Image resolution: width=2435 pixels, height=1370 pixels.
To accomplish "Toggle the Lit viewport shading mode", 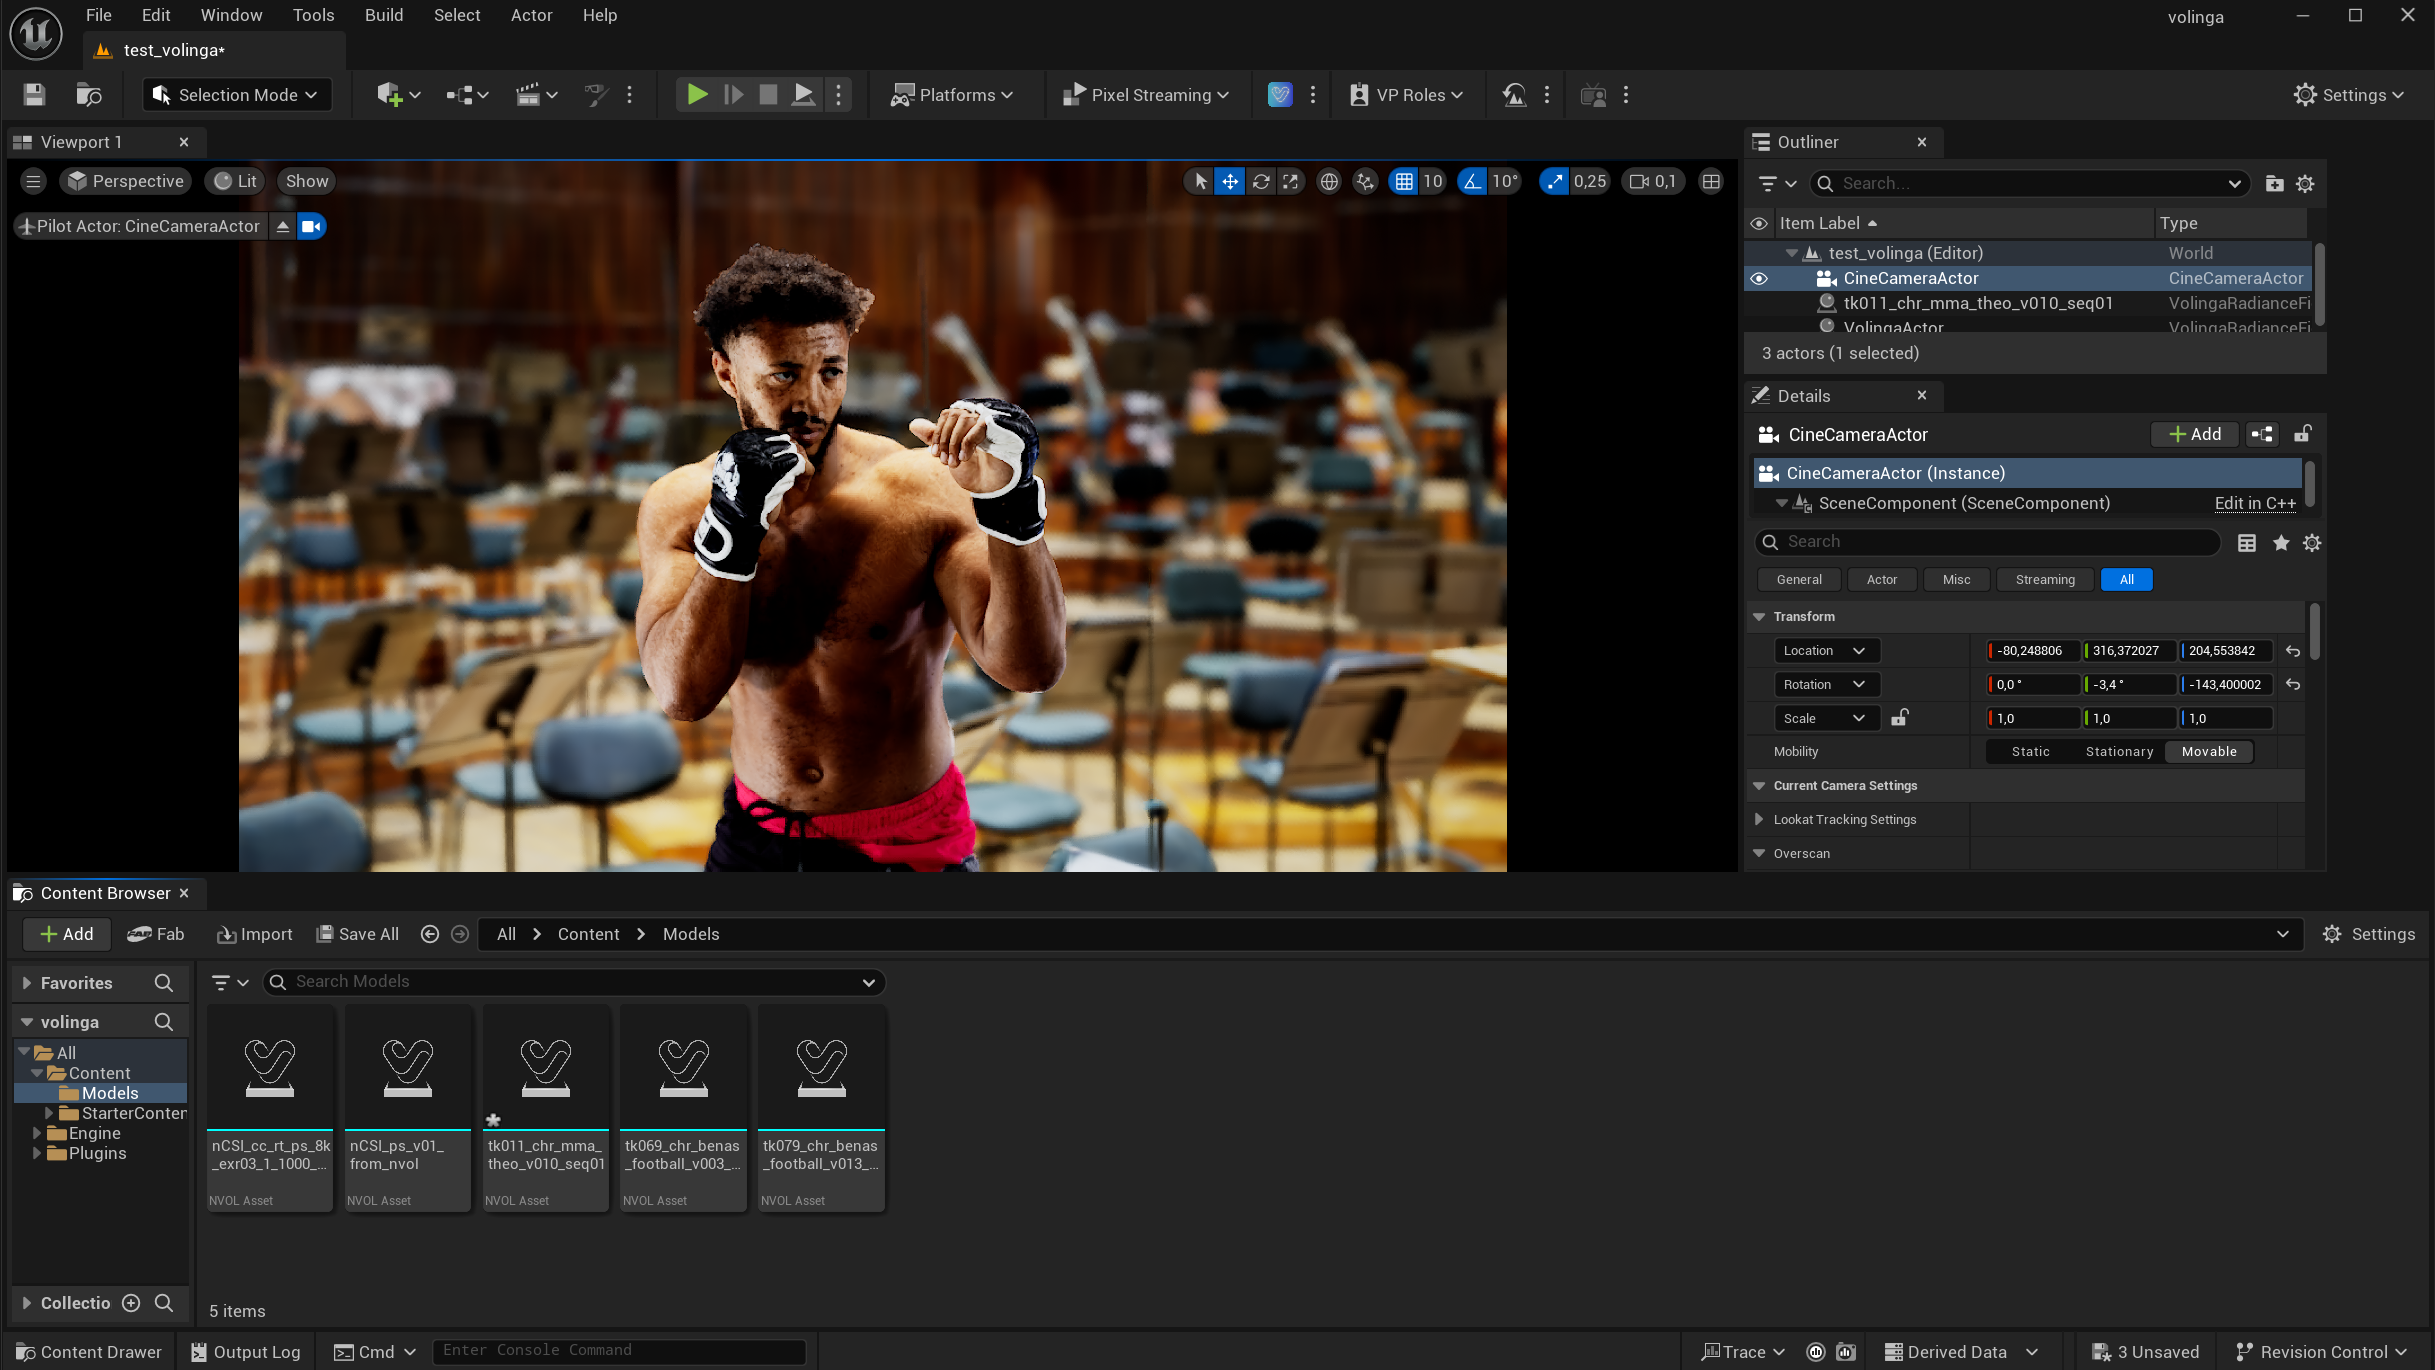I will 233,180.
